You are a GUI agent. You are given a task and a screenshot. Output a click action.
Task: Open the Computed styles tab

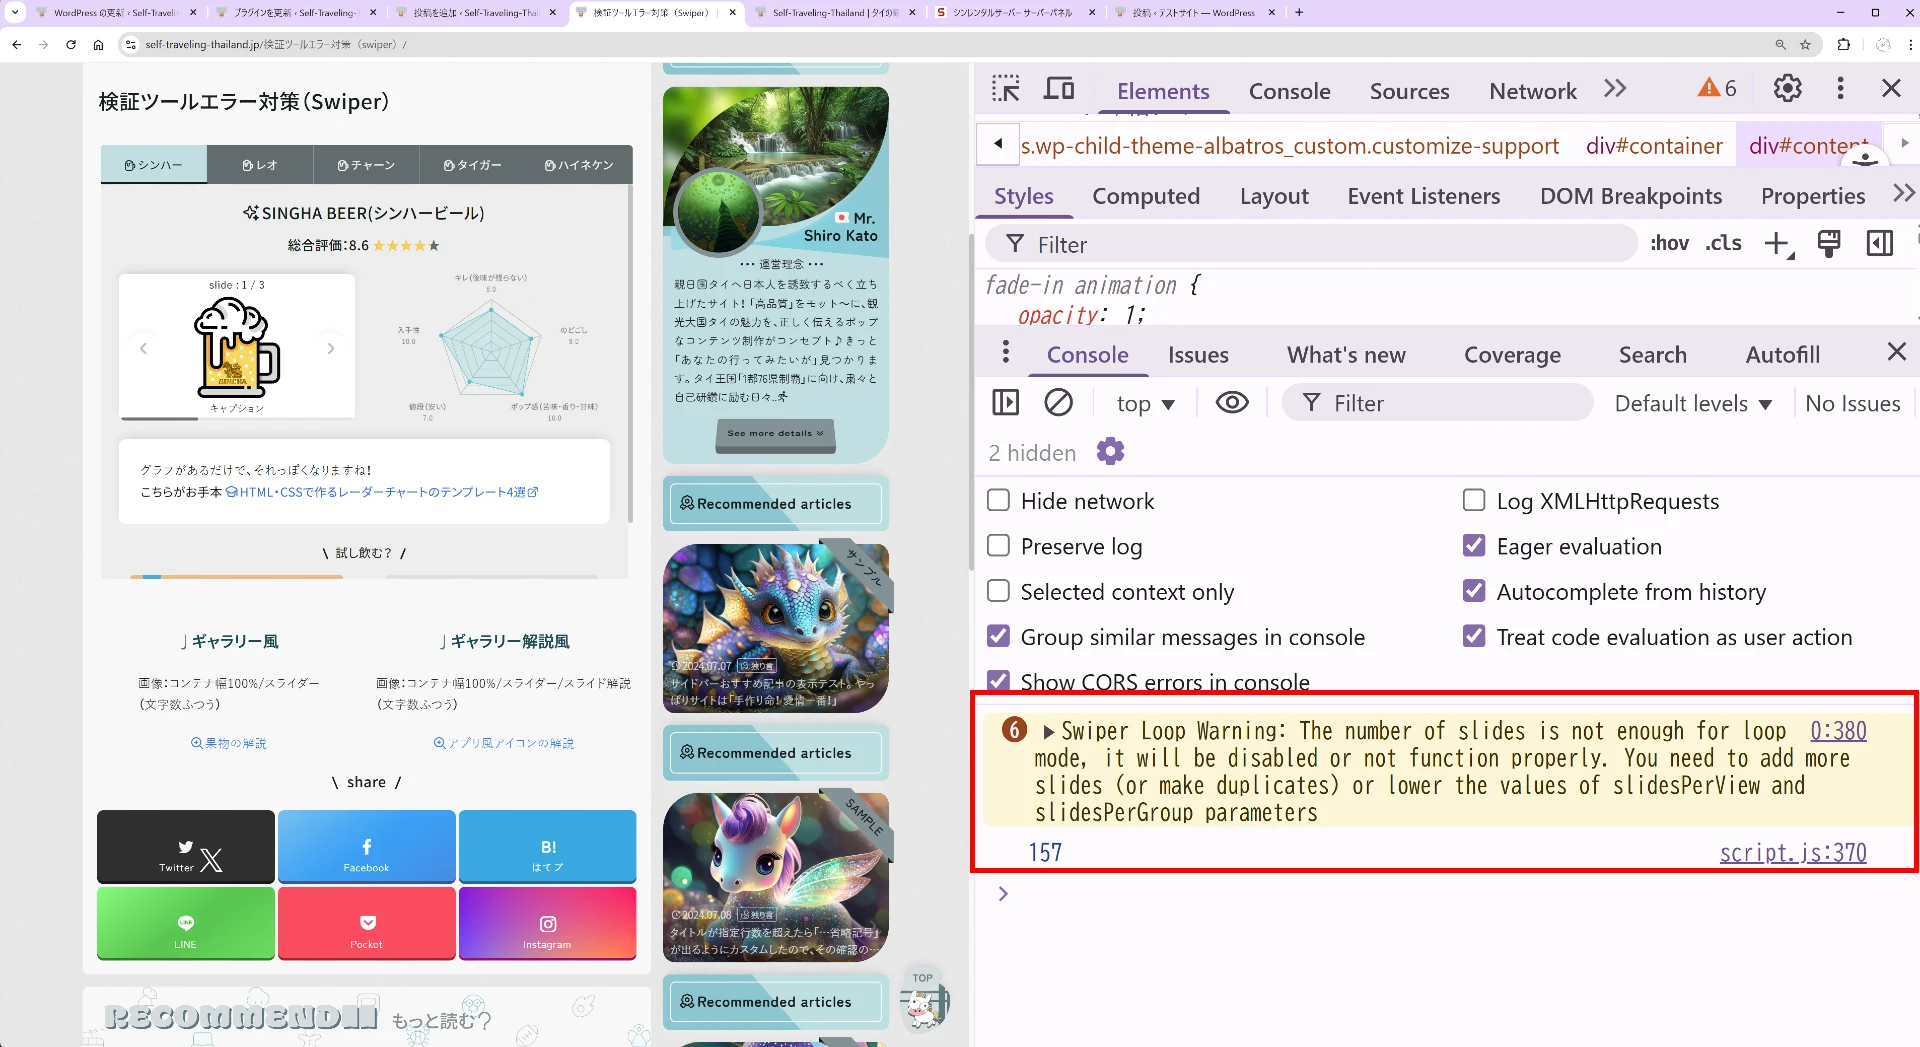(1146, 196)
